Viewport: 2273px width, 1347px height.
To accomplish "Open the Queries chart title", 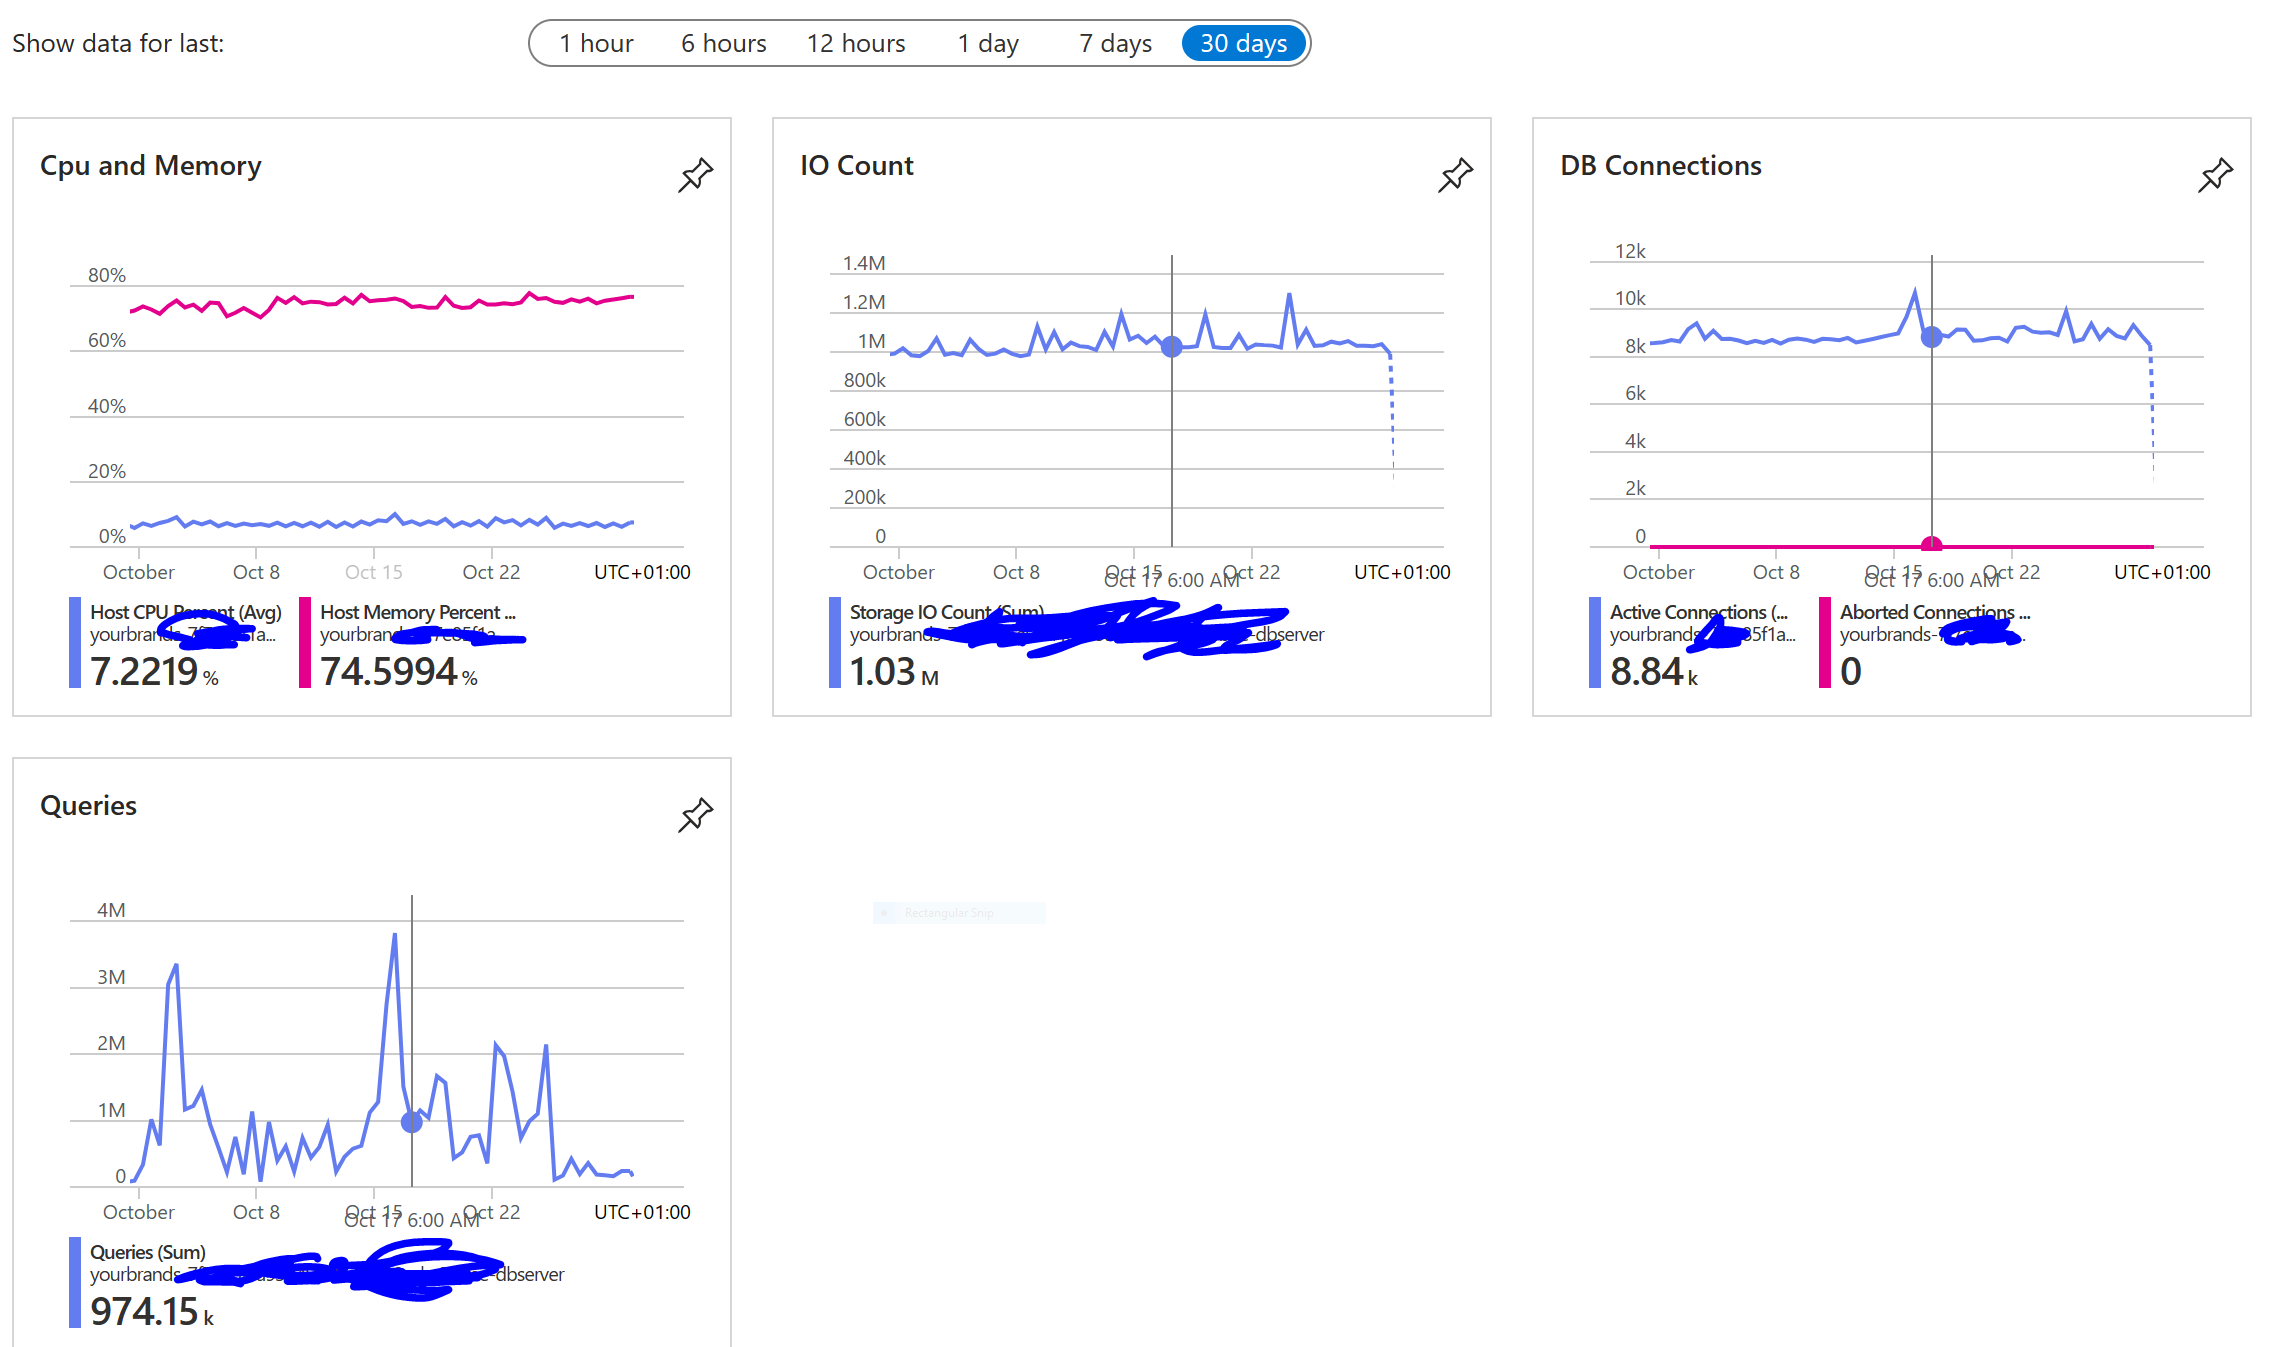I will click(88, 806).
